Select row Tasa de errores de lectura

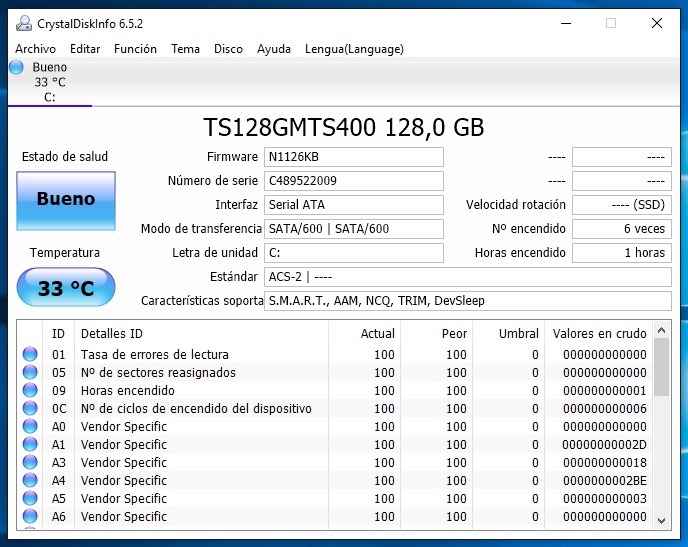(335, 354)
